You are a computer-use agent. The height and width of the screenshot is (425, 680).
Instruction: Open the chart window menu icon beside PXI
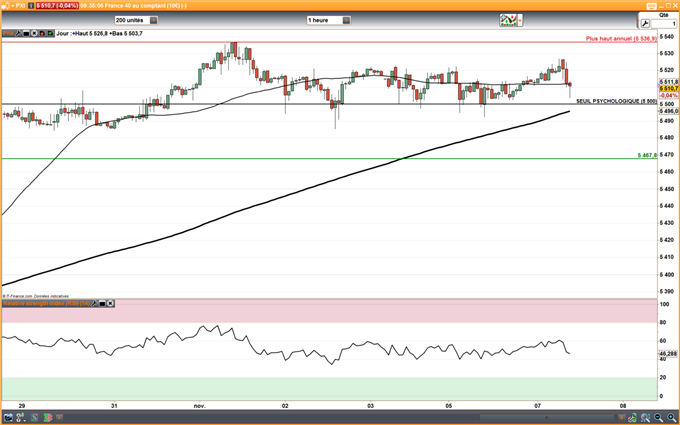(6, 6)
